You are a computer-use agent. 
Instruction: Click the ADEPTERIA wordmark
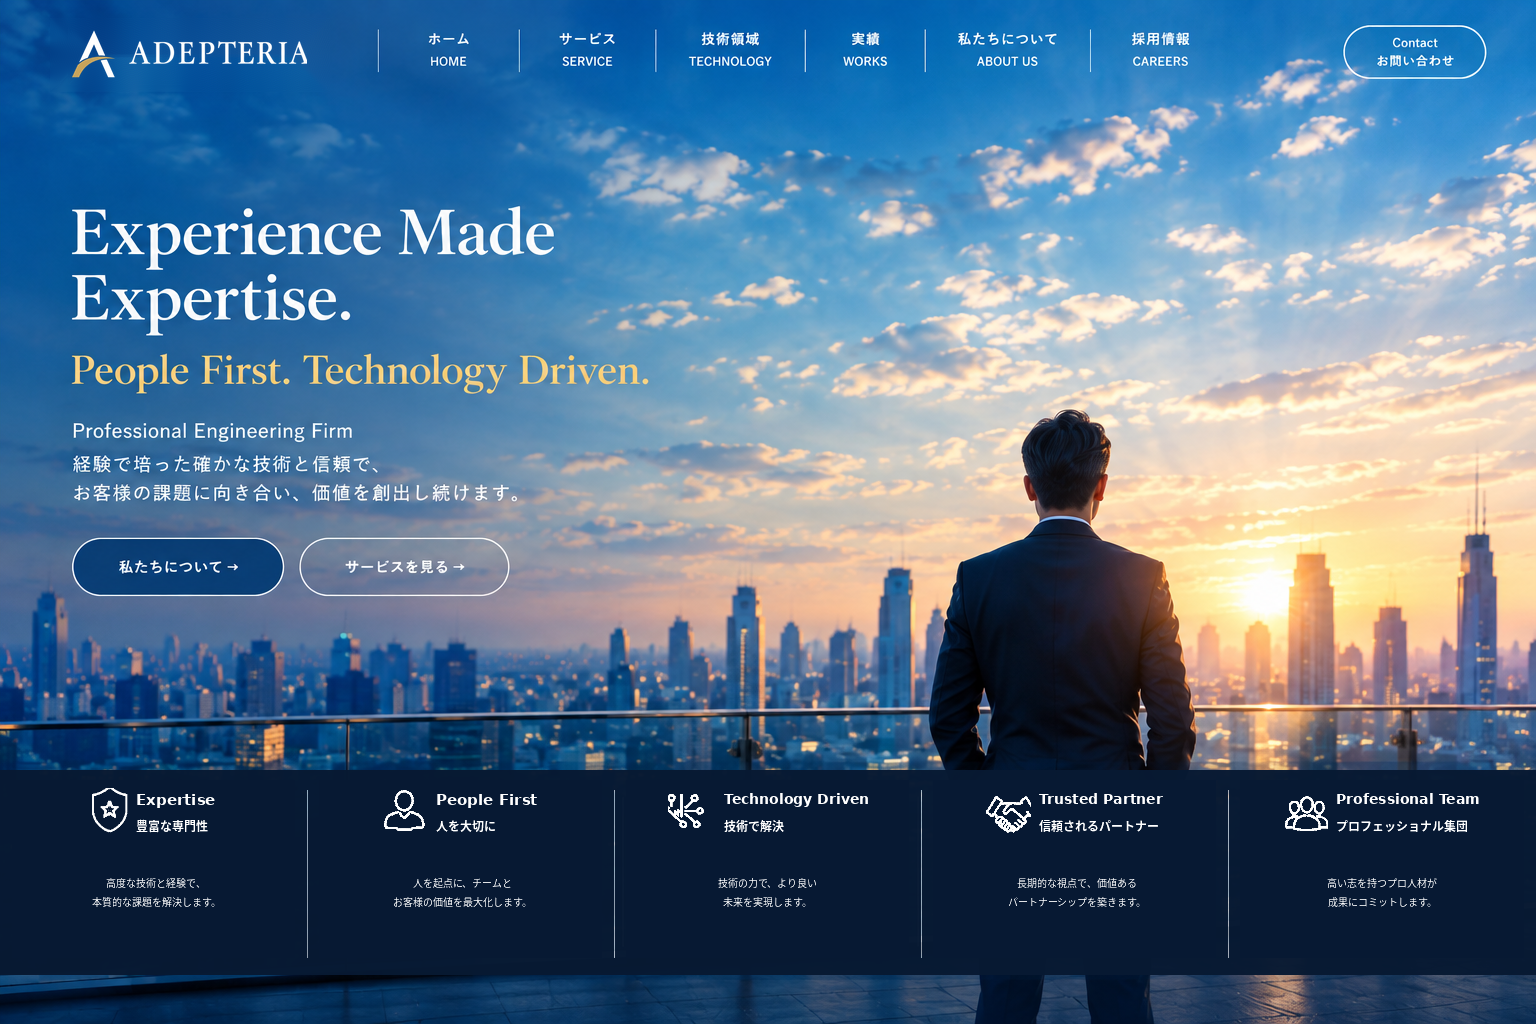[x=219, y=53]
